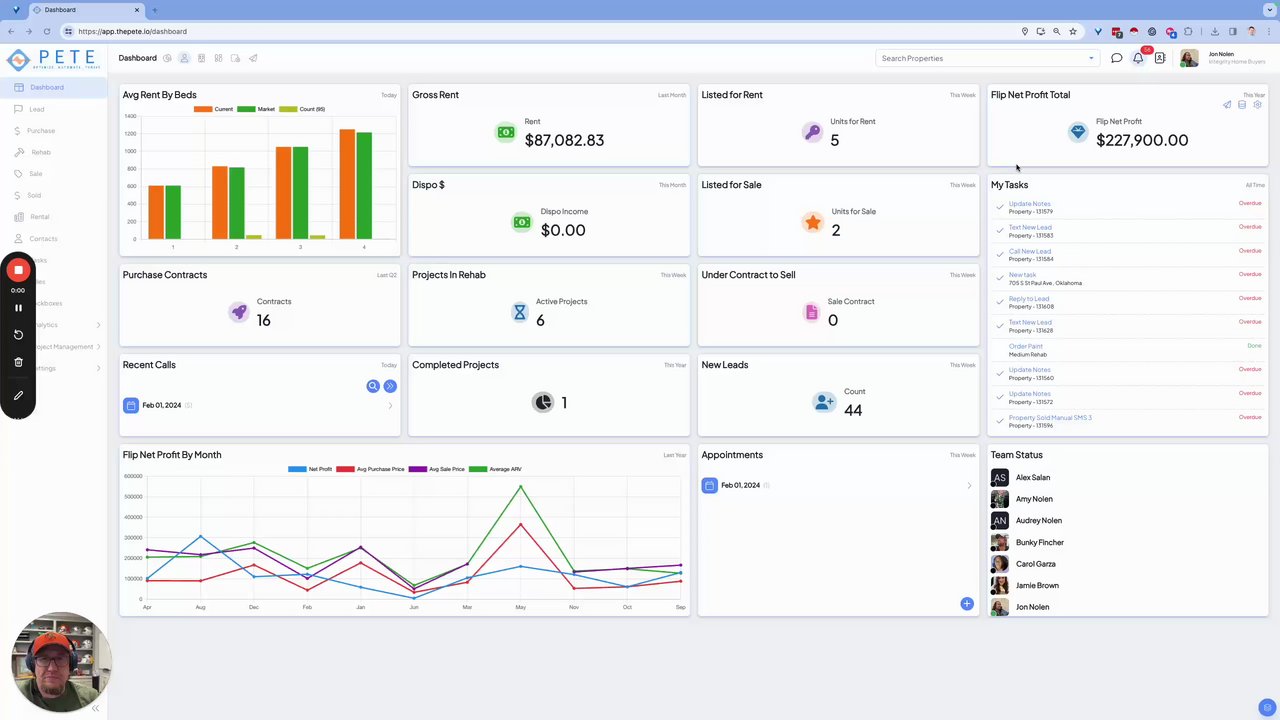Open the contact card icon in header

[1160, 58]
